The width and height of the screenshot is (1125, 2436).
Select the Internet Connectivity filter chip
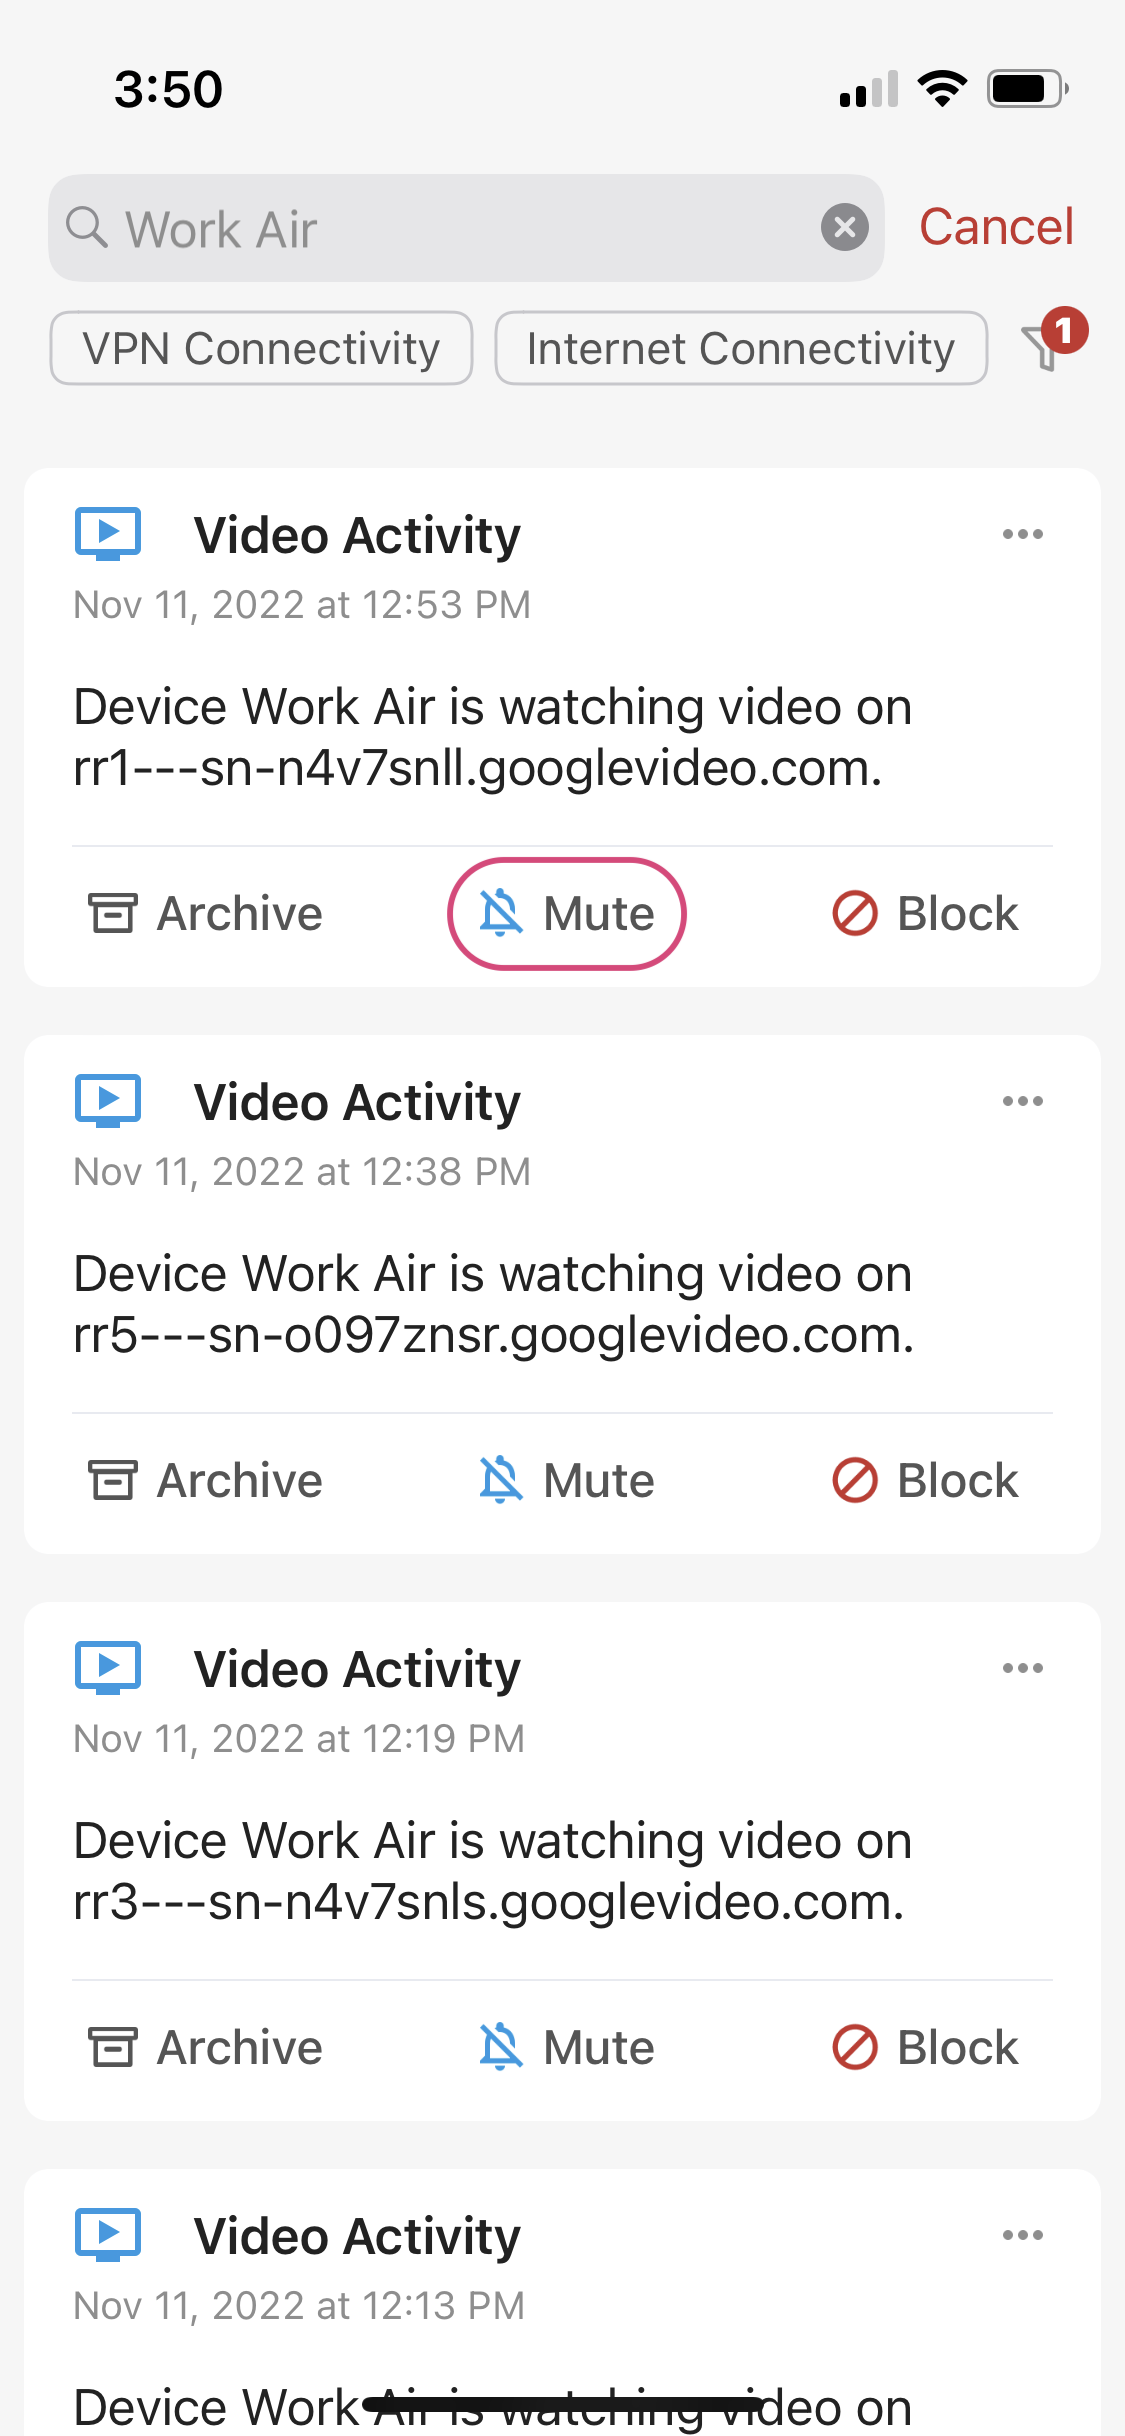coord(741,348)
